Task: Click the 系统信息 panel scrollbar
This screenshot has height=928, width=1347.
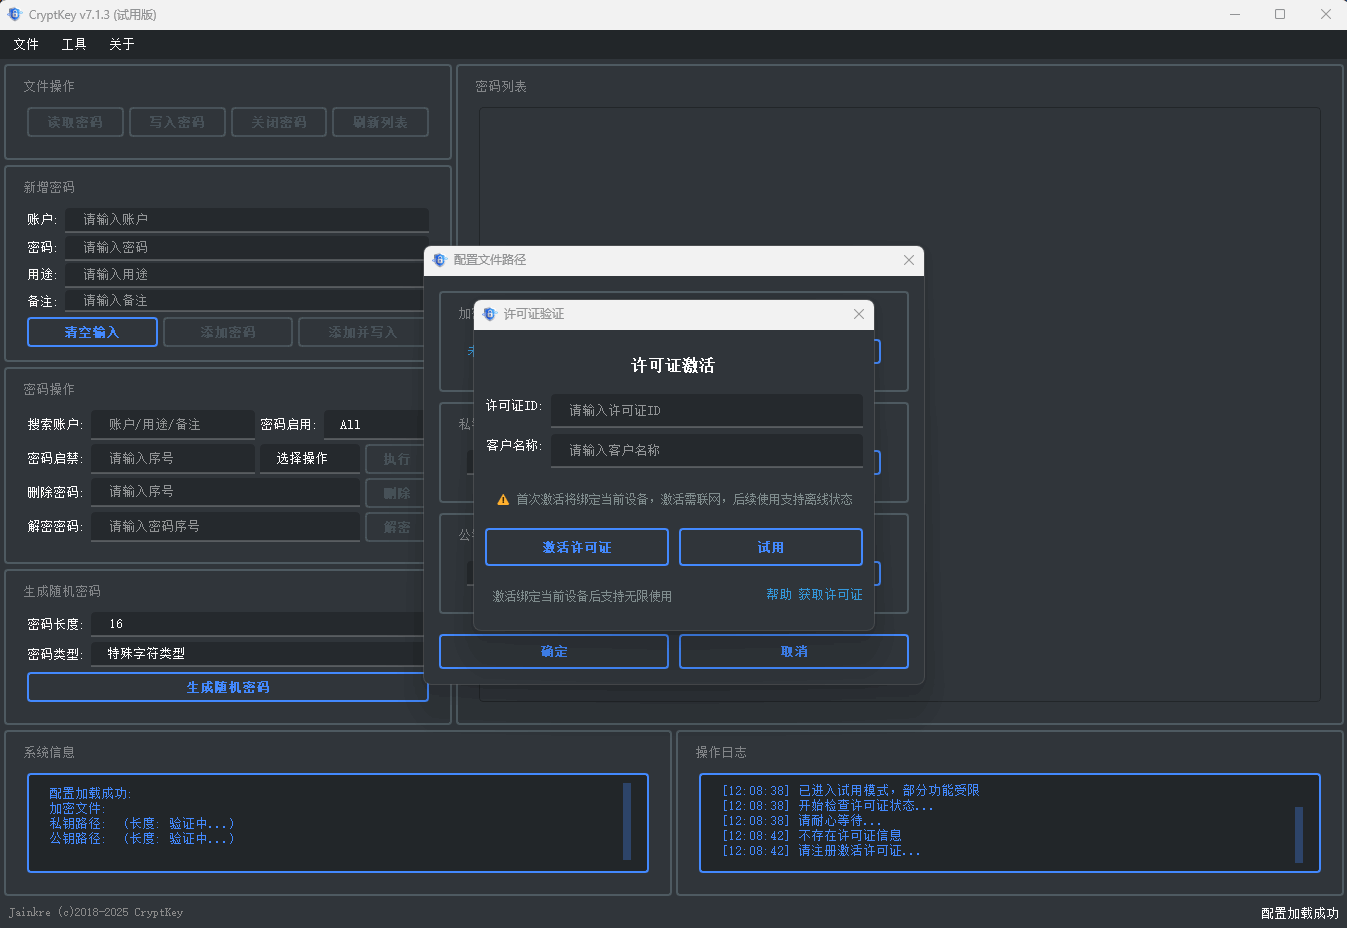Action: point(627,821)
